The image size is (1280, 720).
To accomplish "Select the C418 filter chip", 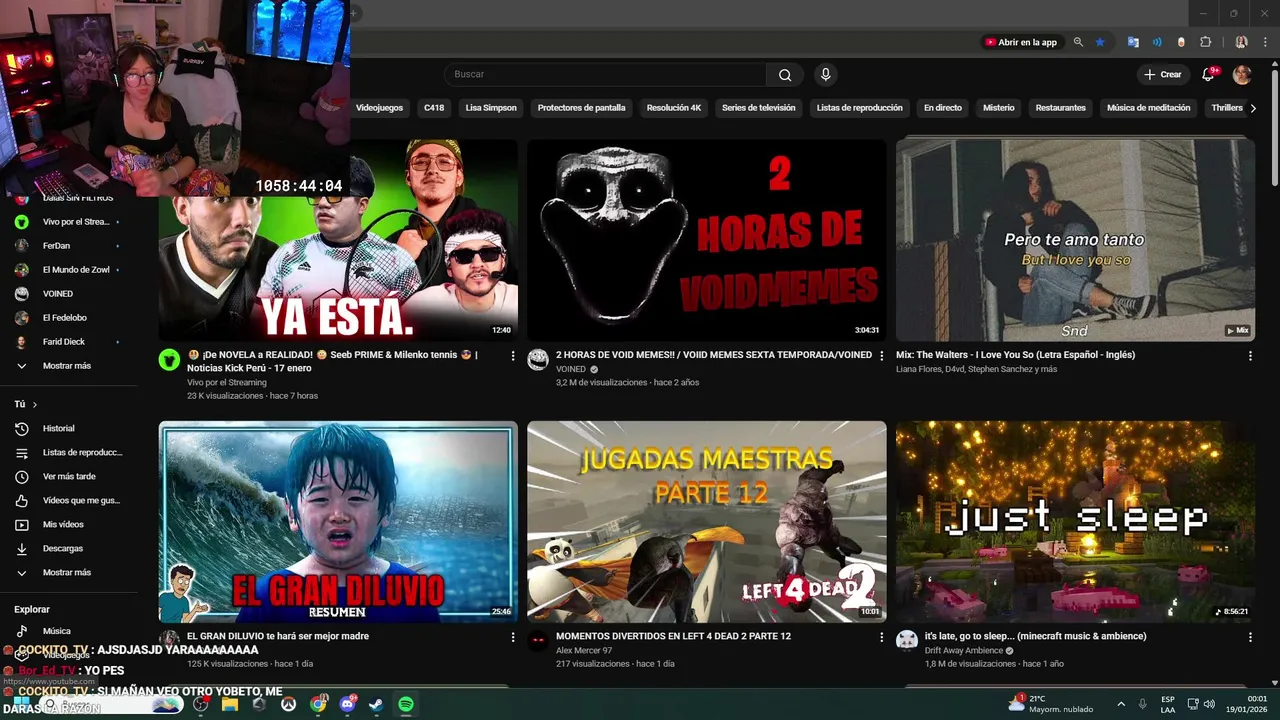I will click(434, 108).
